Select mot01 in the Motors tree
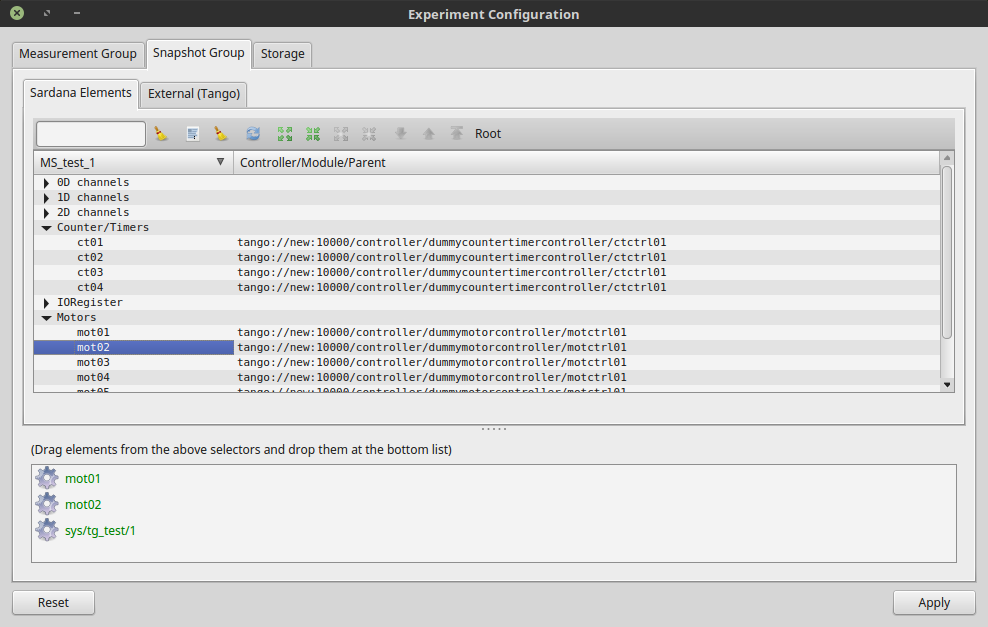988x627 pixels. click(93, 333)
